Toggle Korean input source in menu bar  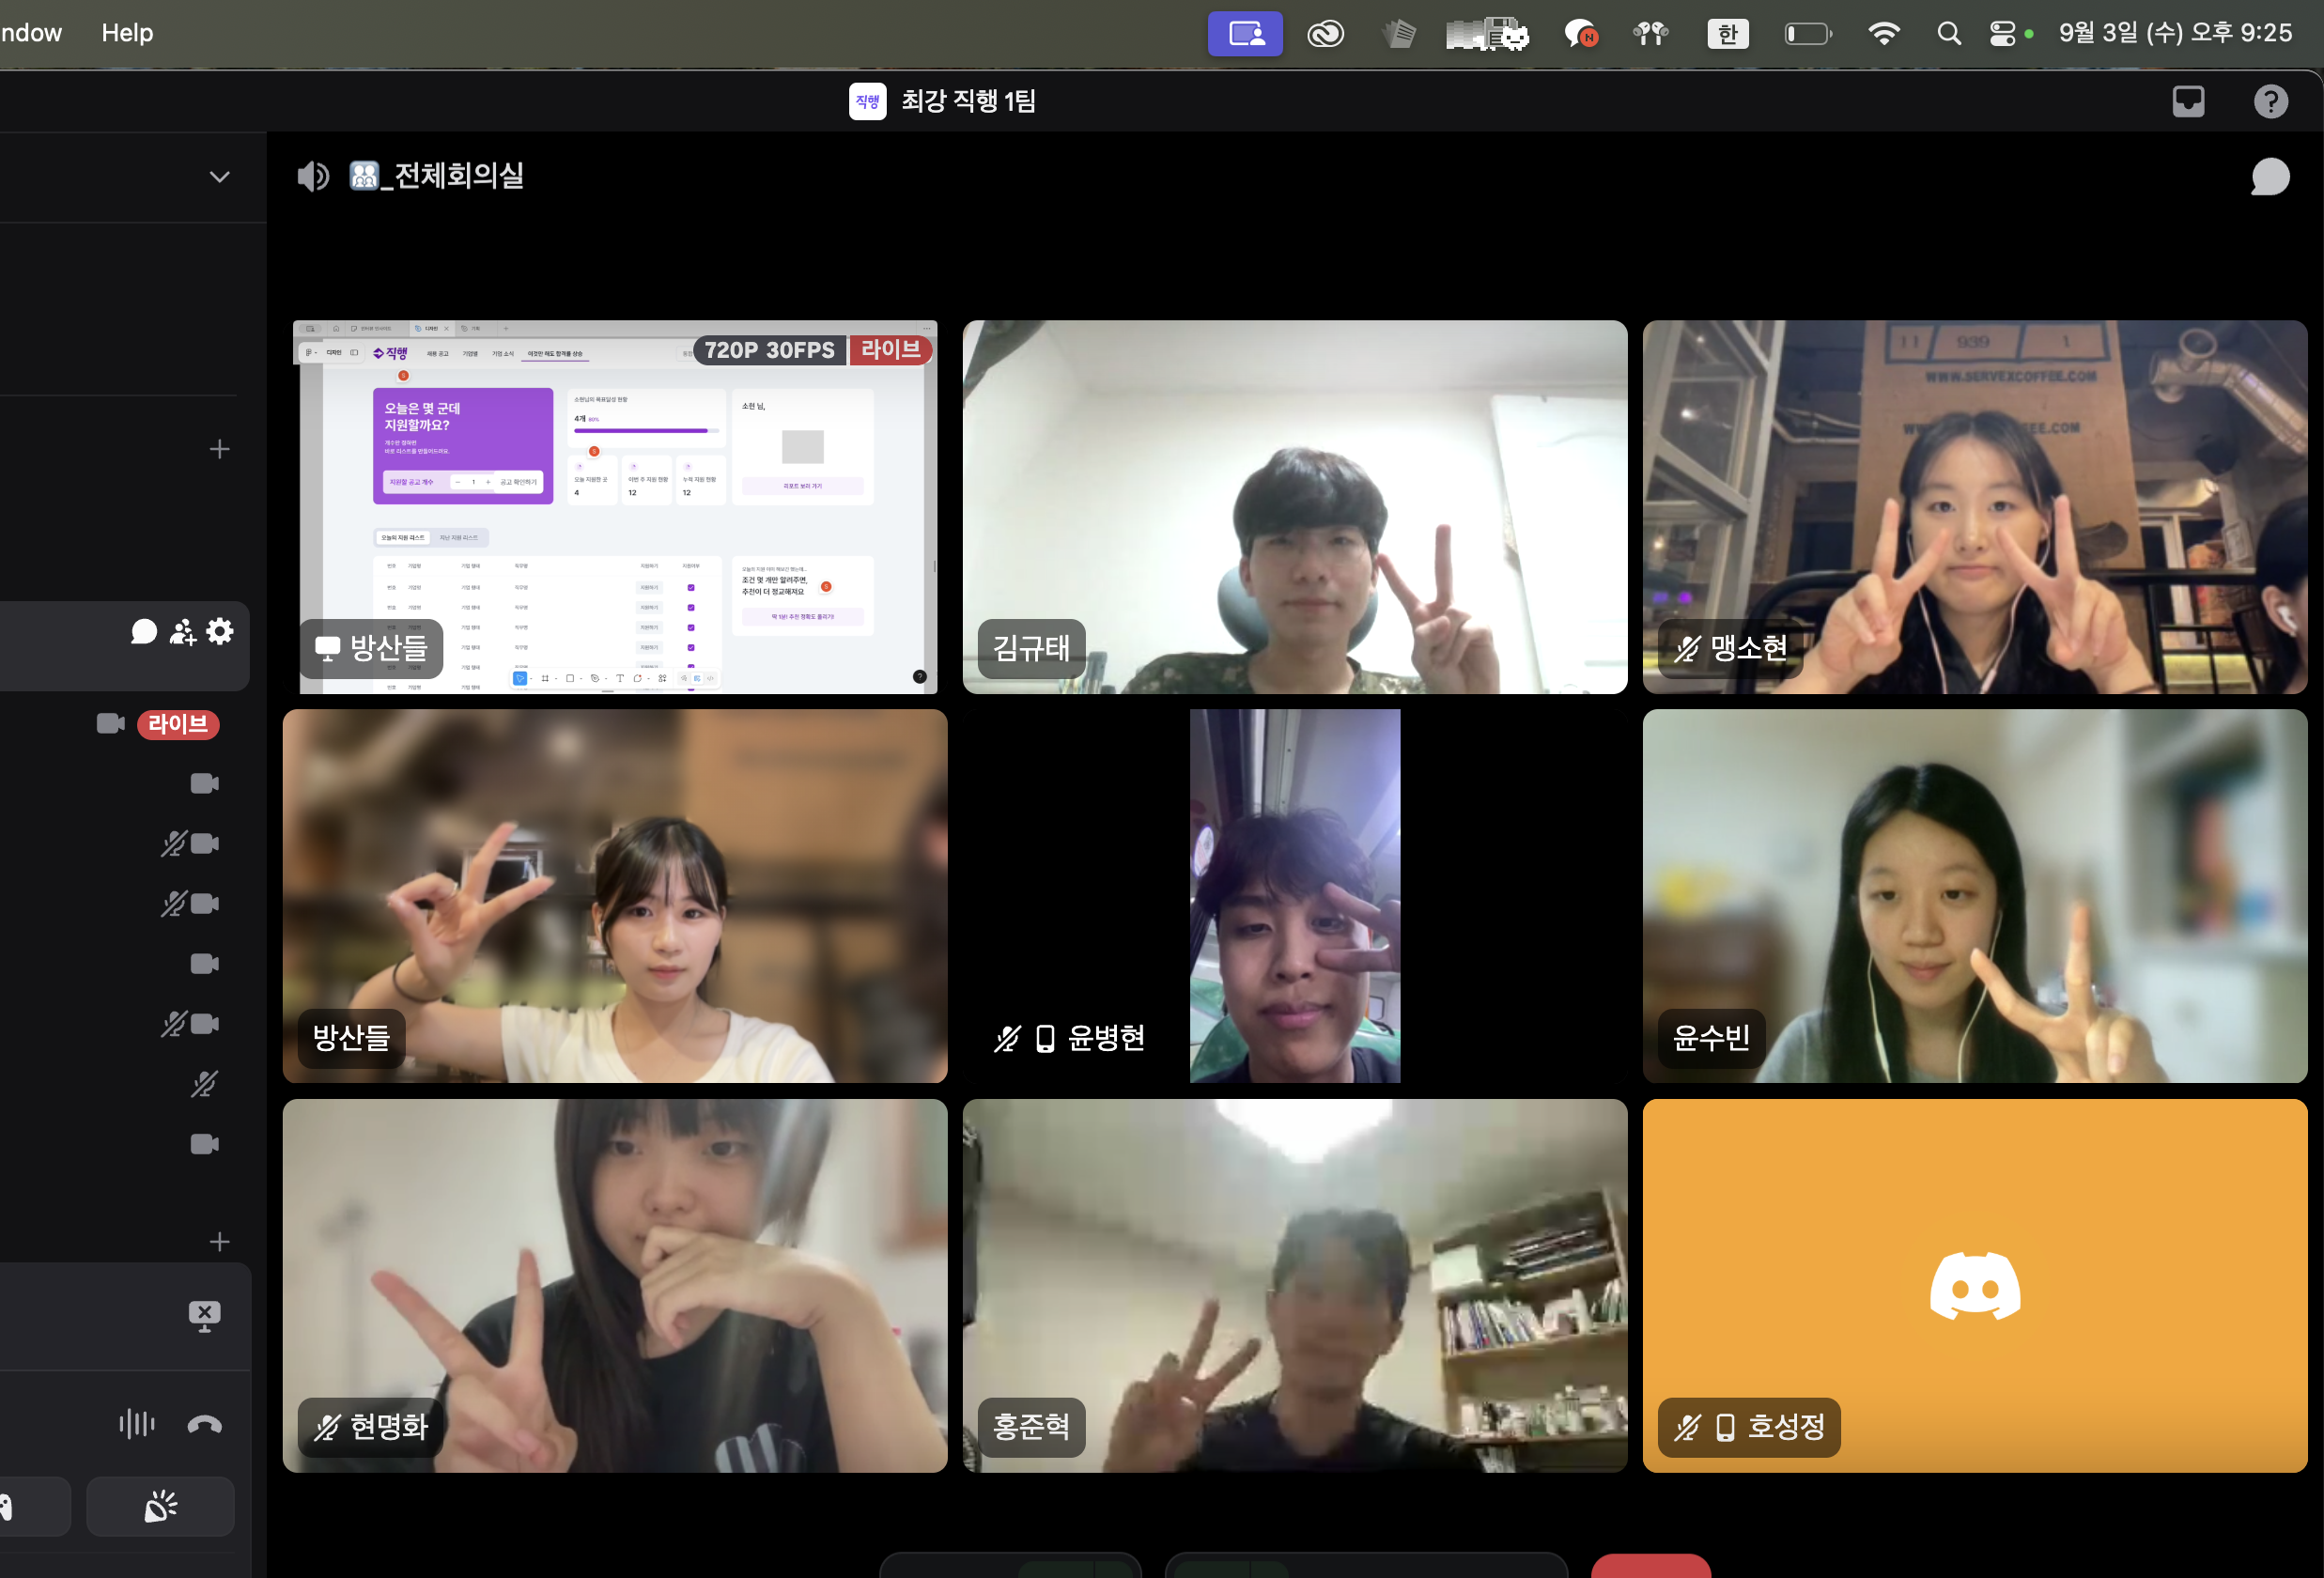pos(1727,34)
